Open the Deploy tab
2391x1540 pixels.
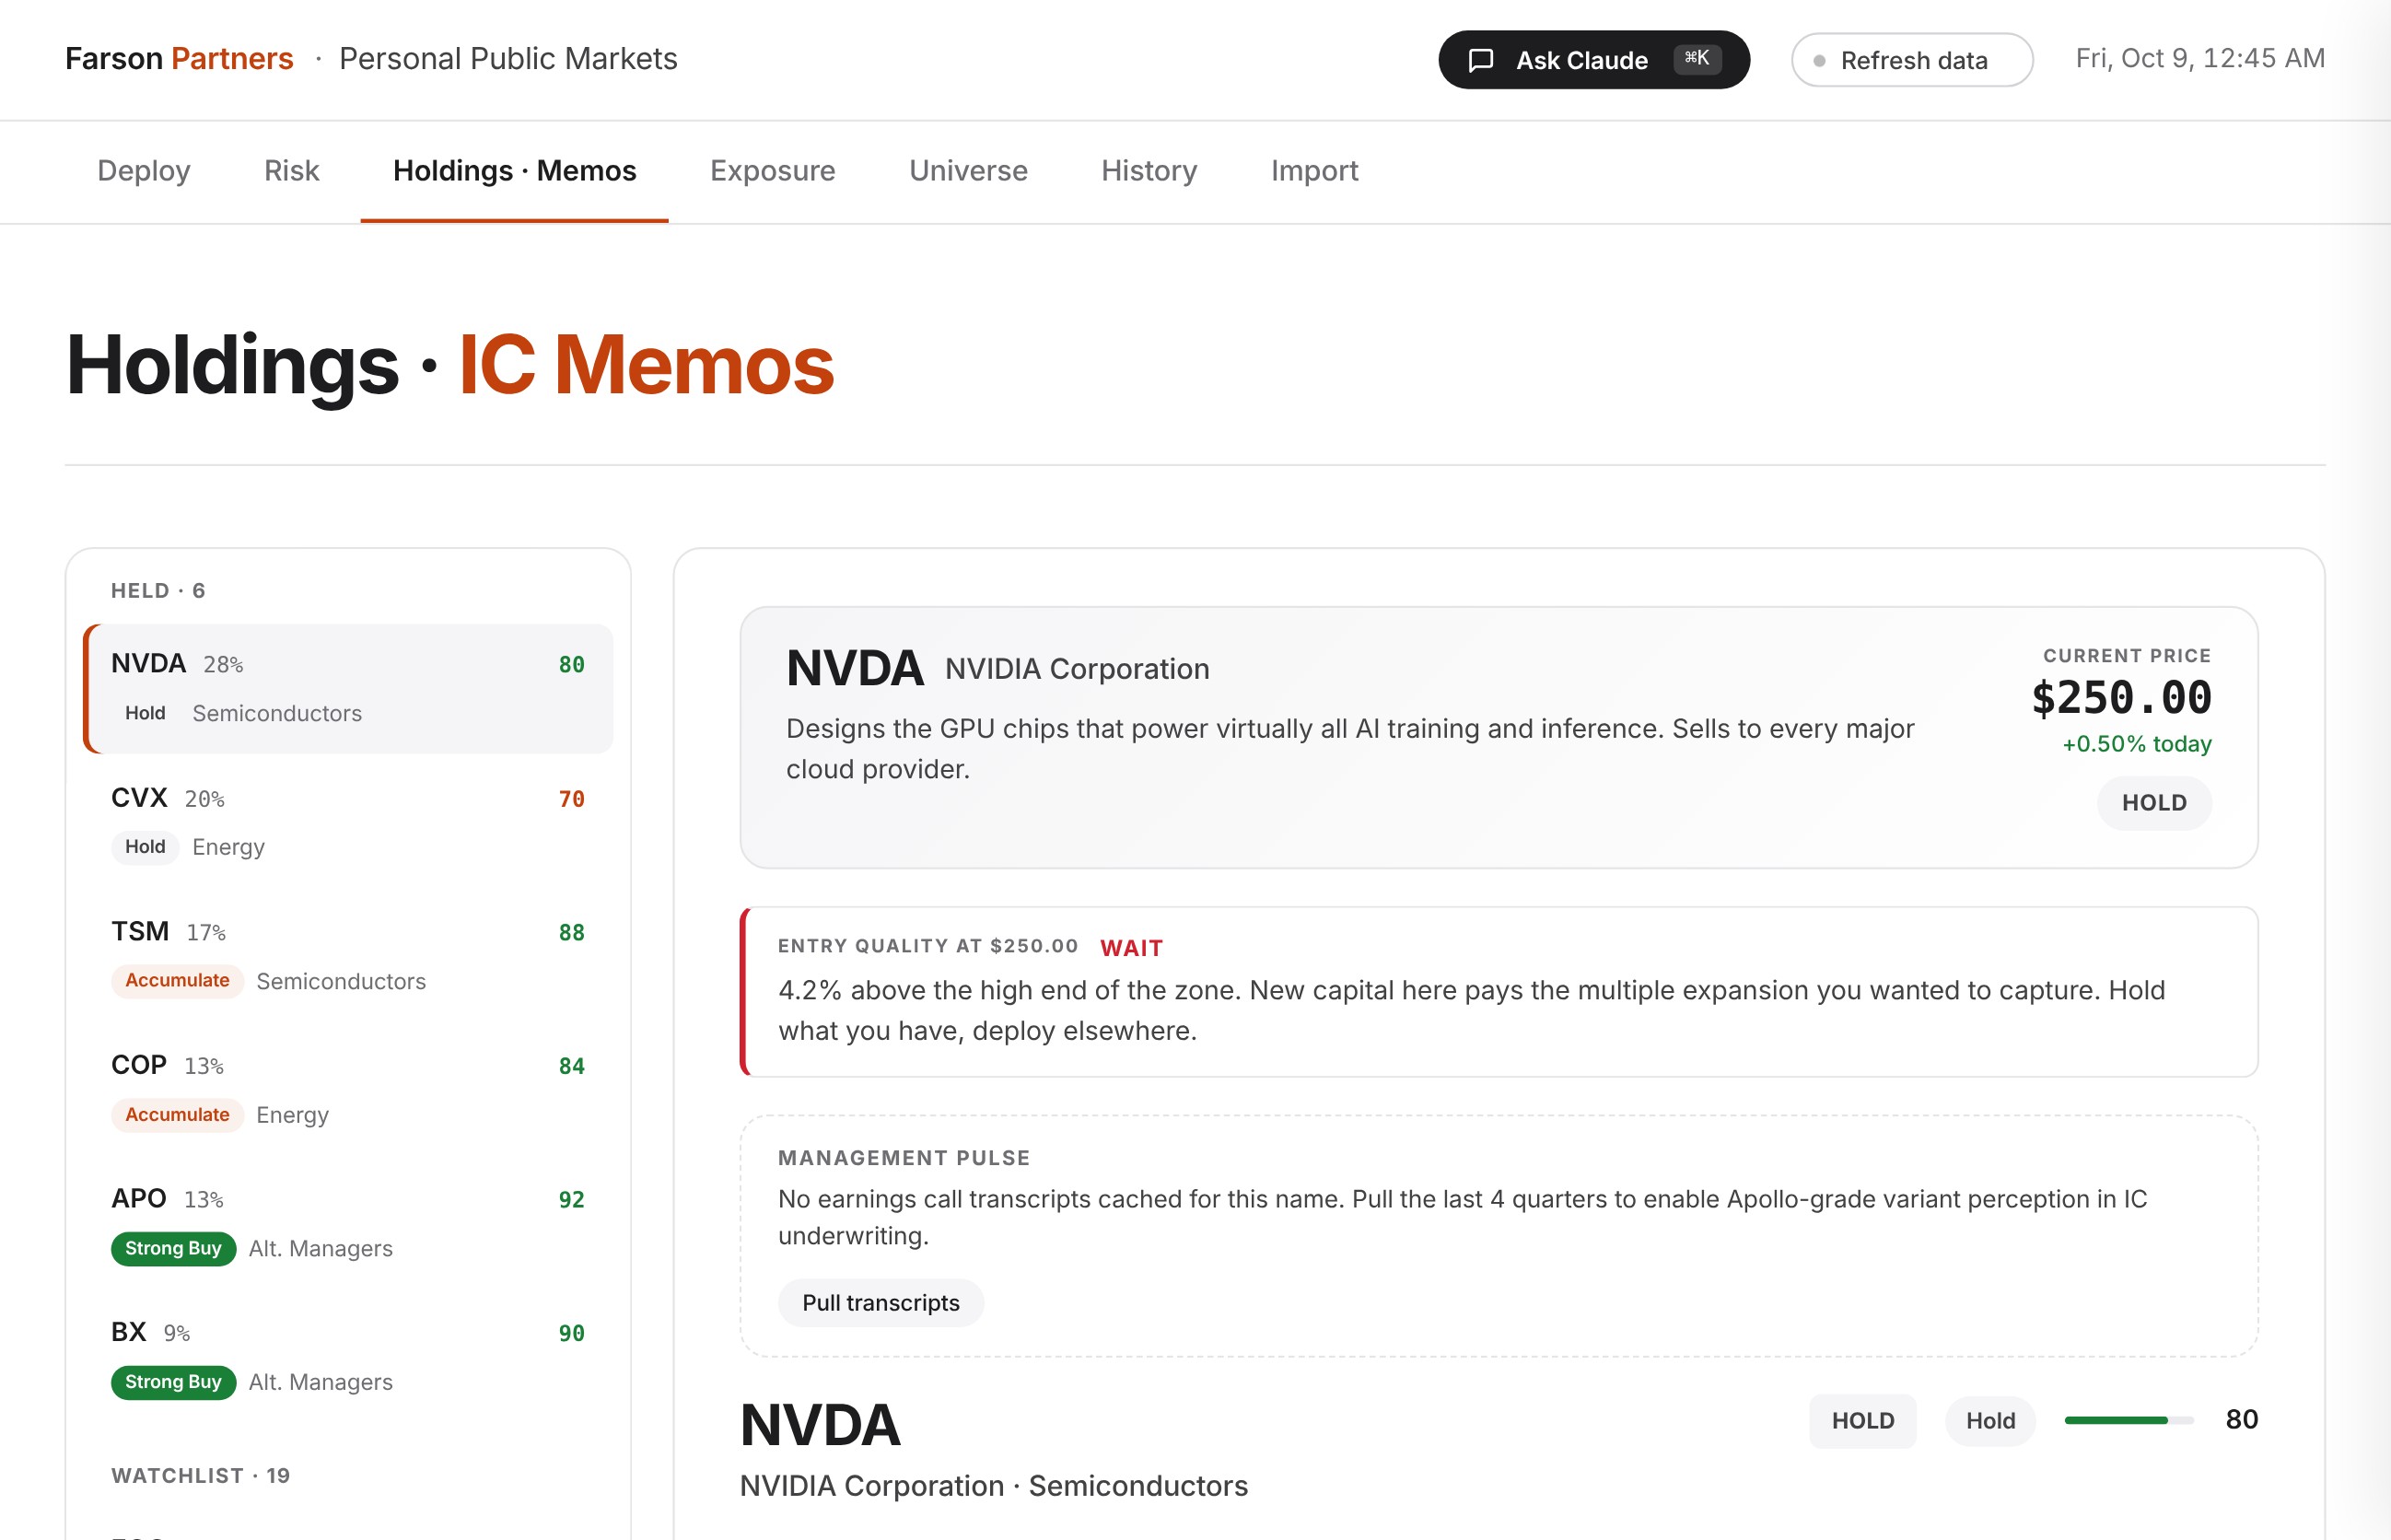click(x=144, y=171)
